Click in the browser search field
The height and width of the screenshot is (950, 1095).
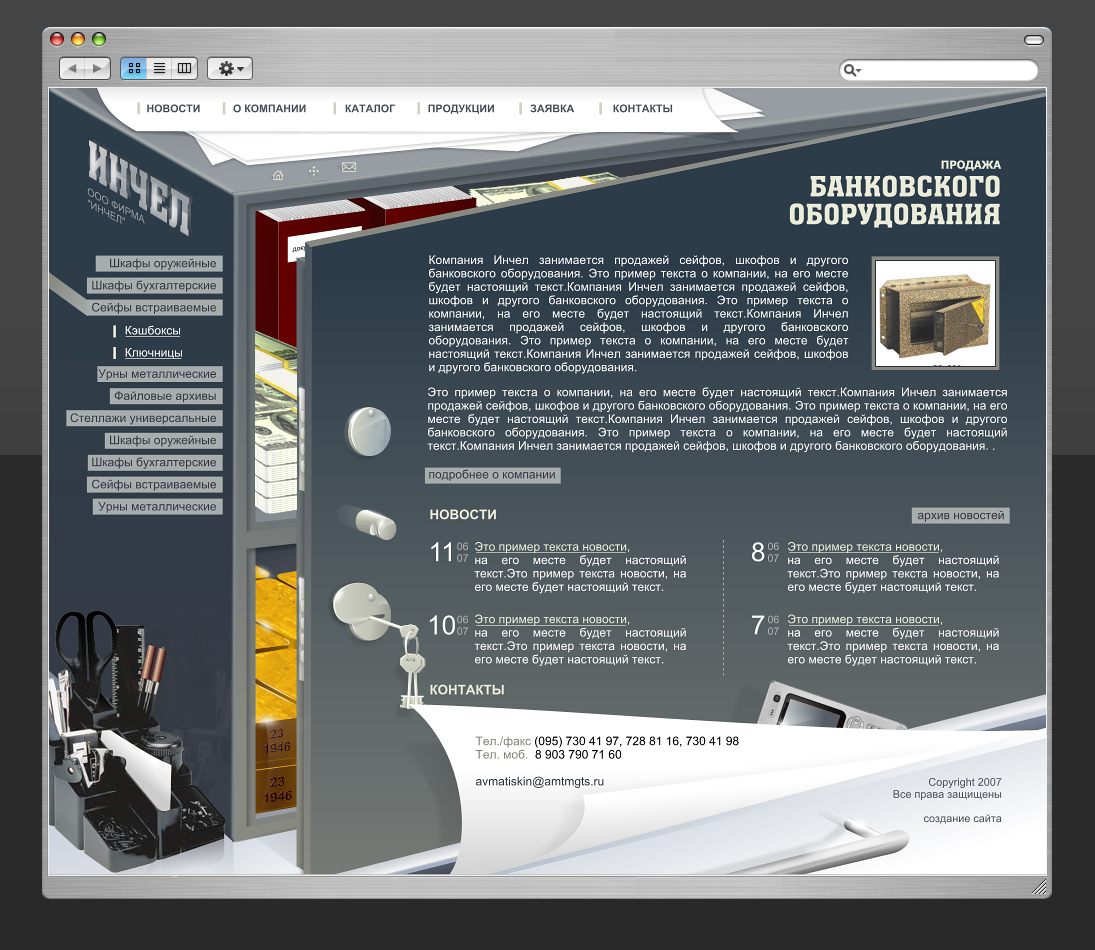tap(945, 70)
